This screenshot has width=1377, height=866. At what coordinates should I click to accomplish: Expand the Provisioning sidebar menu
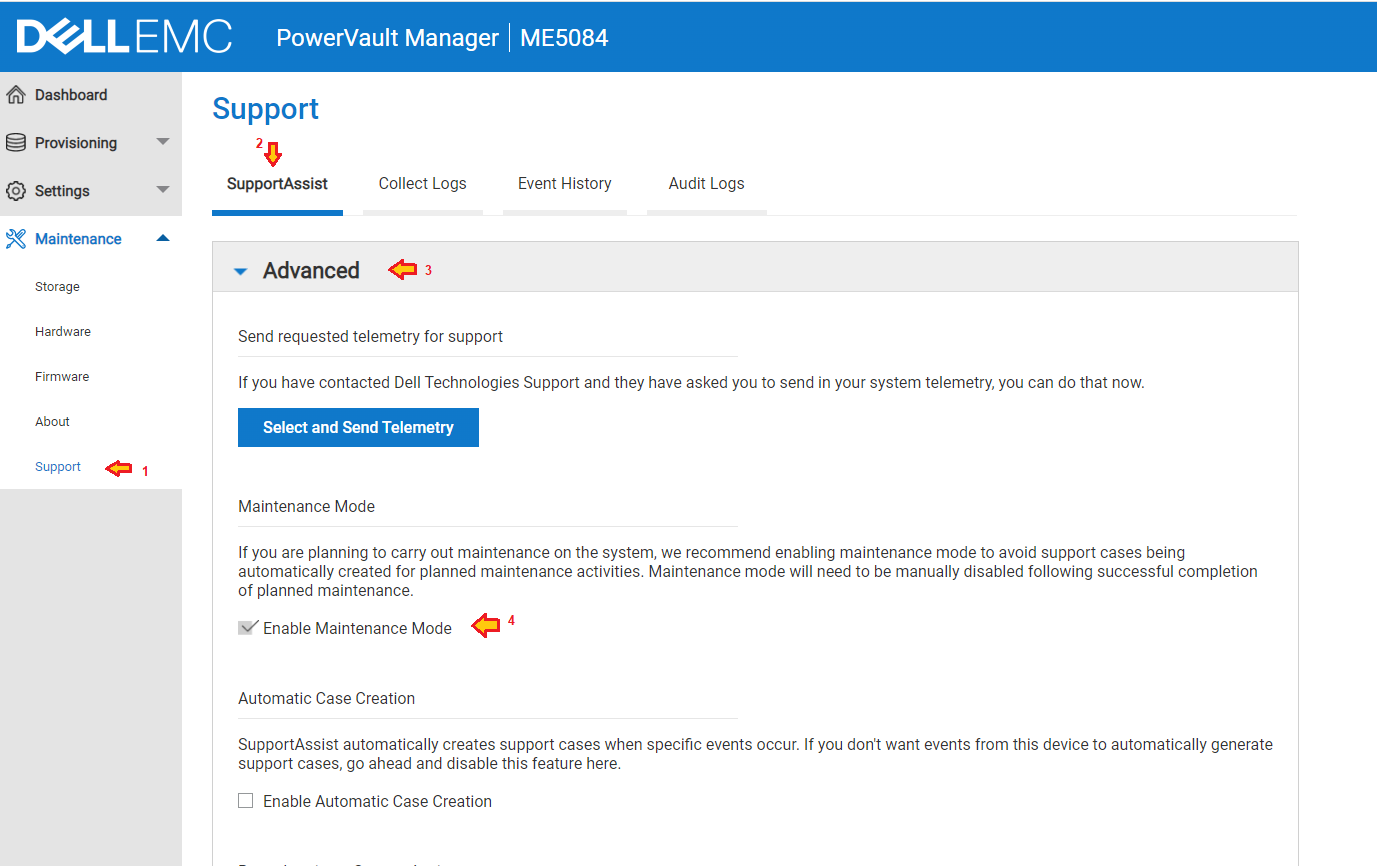162,142
